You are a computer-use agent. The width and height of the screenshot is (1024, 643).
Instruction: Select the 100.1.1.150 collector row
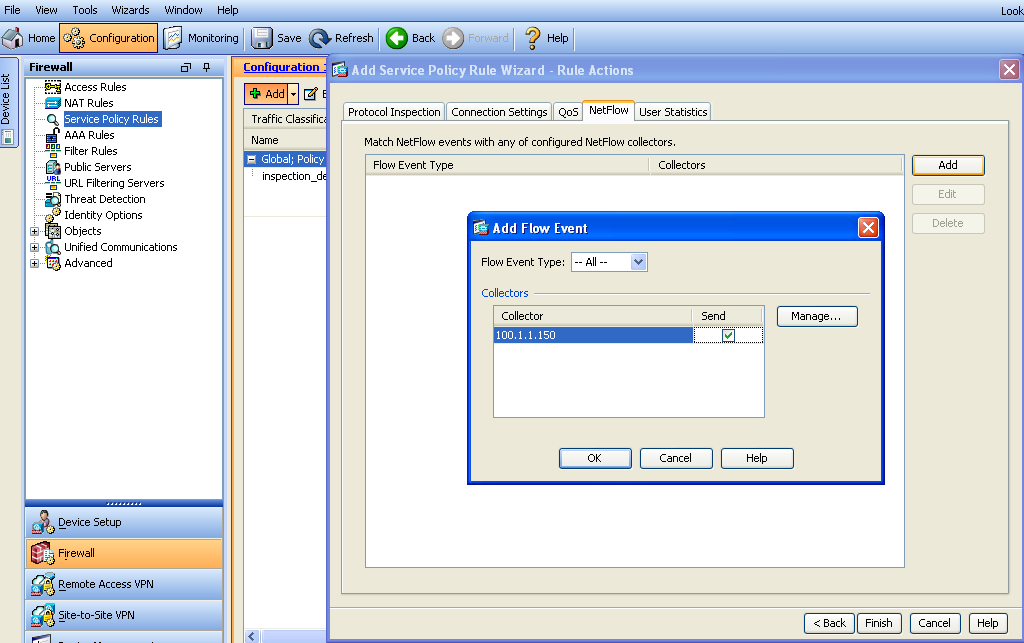(x=590, y=335)
